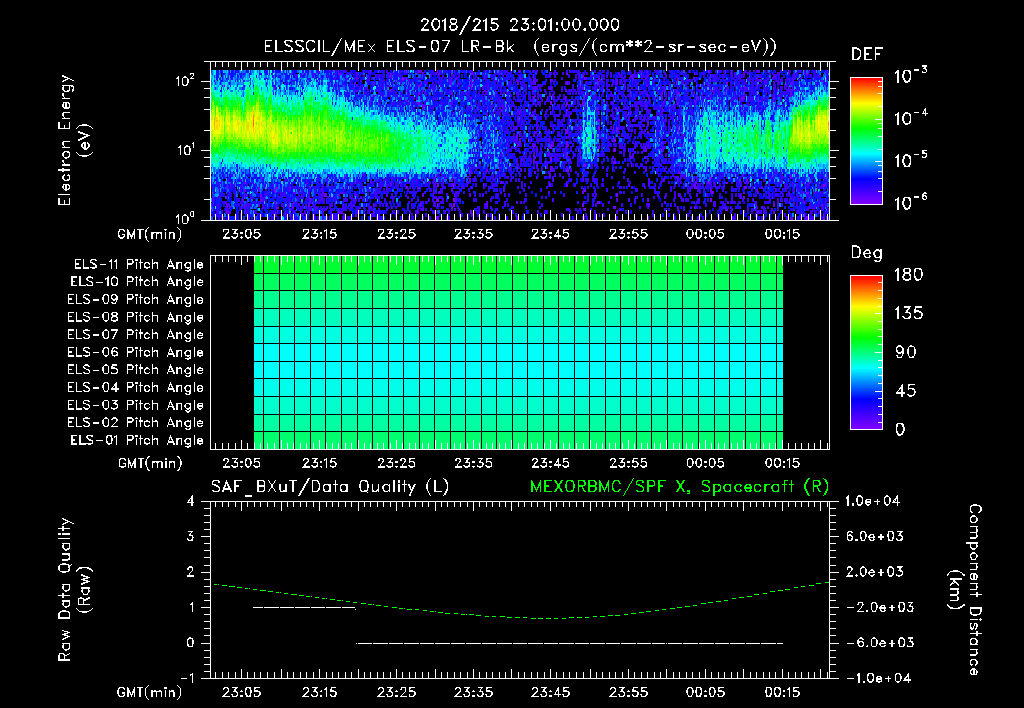Click the 00:15 tick label under the bottom plot
The width and height of the screenshot is (1024, 708).
click(782, 692)
